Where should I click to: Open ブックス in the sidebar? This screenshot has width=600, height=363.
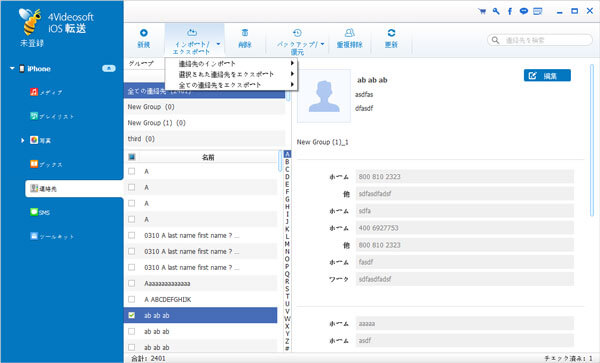click(46, 164)
